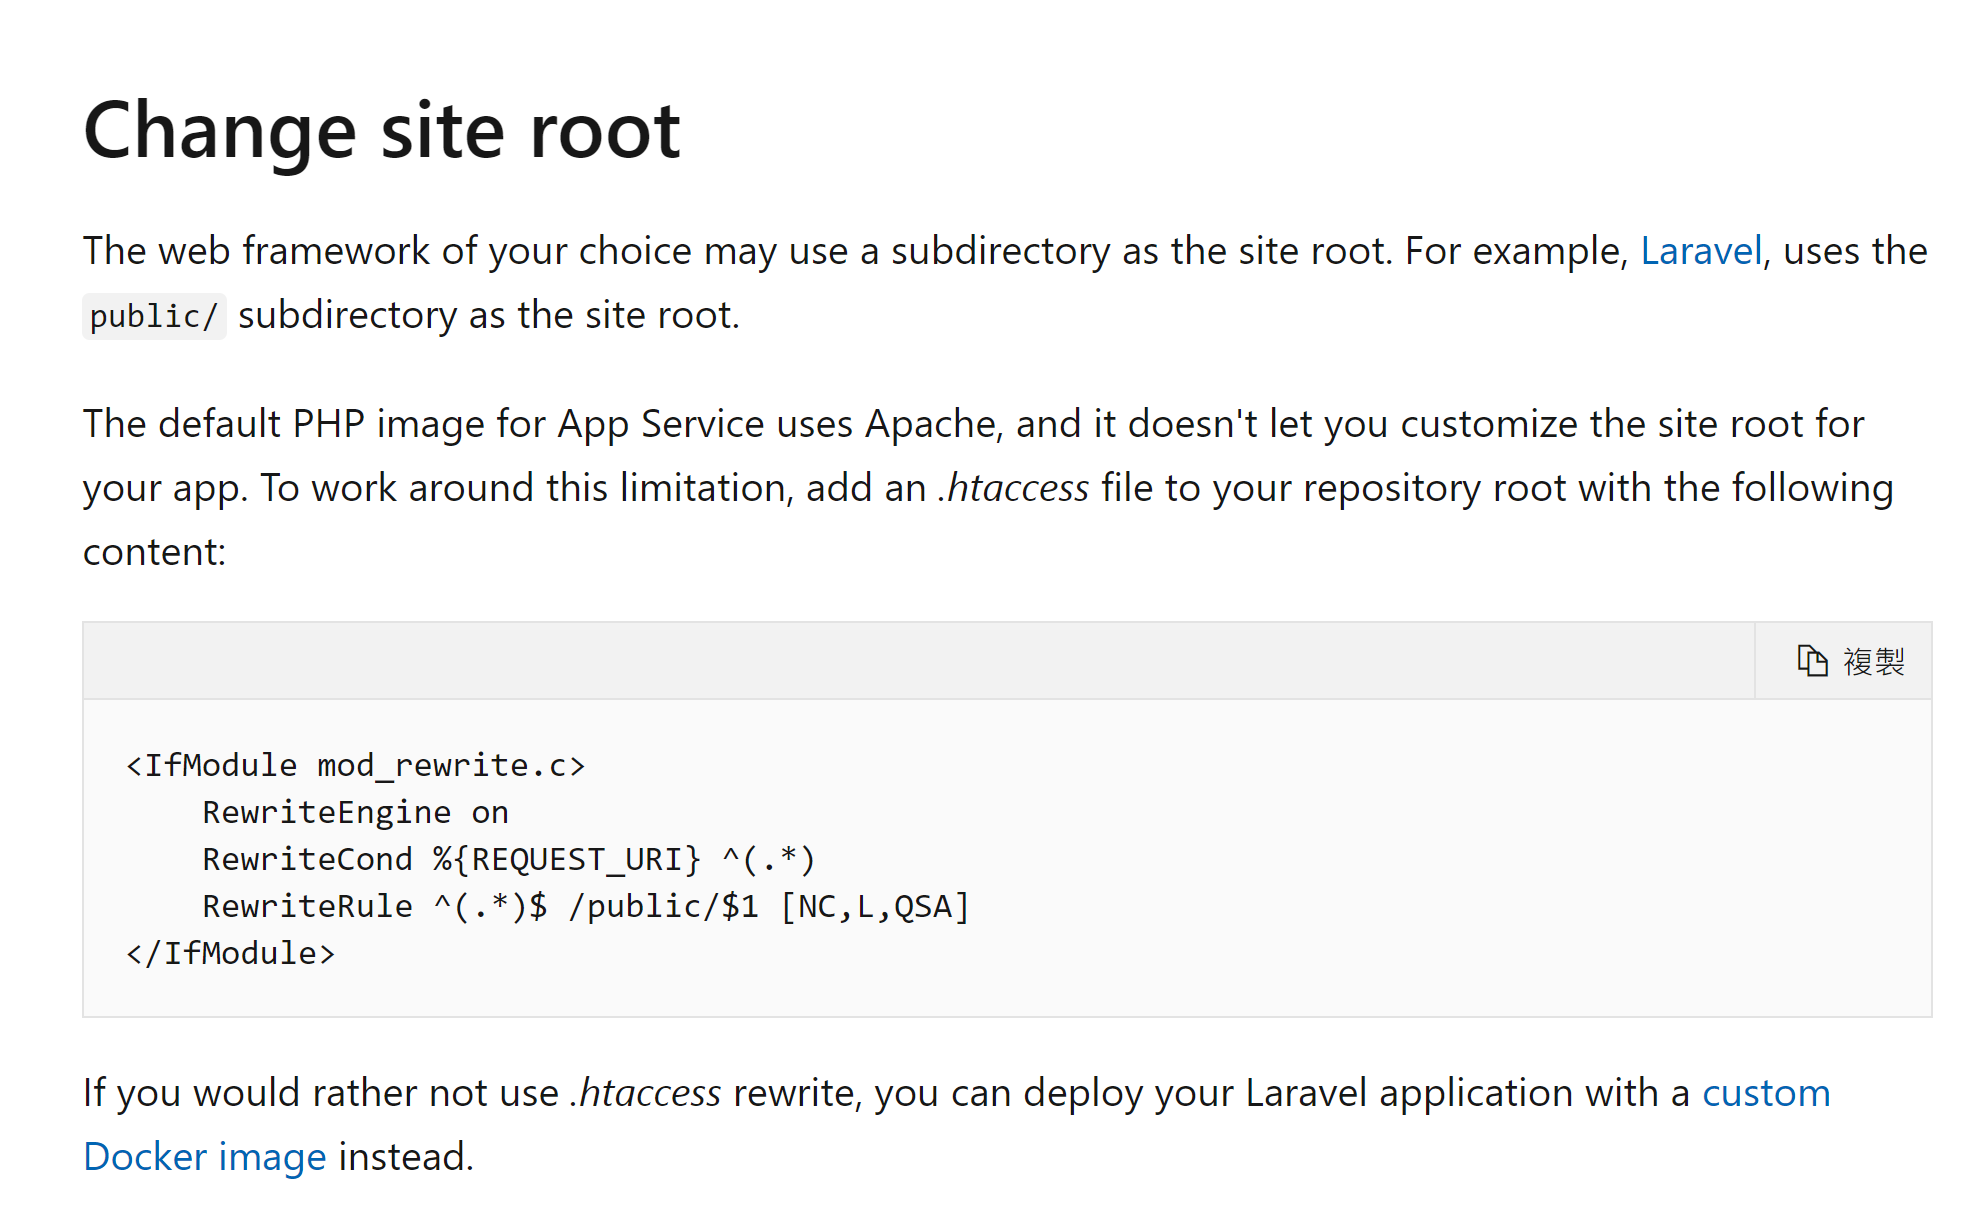Click the '[NC,L,QSA]' flags in code

pos(875,907)
